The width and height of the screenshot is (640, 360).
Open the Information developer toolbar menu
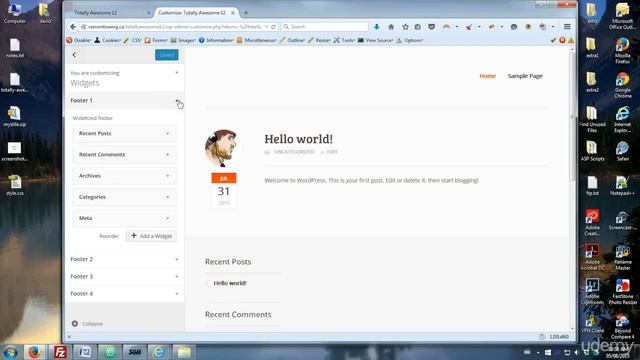pos(216,40)
